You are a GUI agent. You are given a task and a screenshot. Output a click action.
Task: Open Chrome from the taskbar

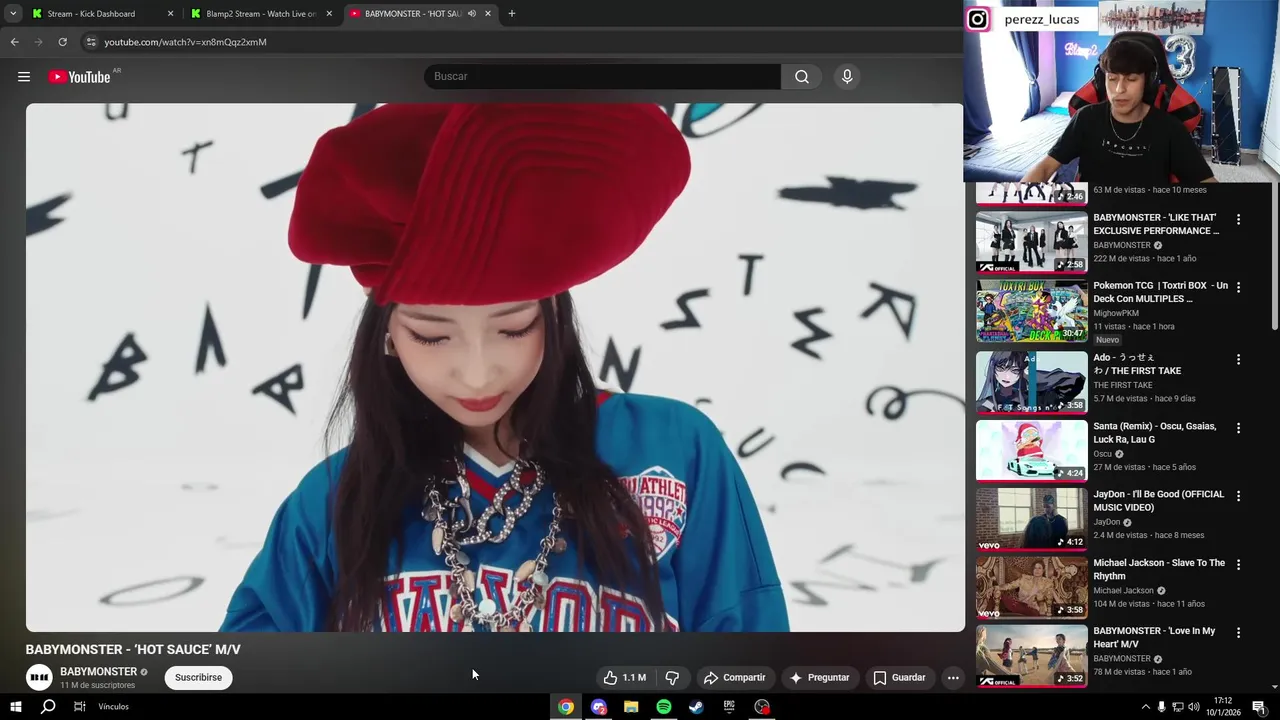pyautogui.click(x=566, y=707)
